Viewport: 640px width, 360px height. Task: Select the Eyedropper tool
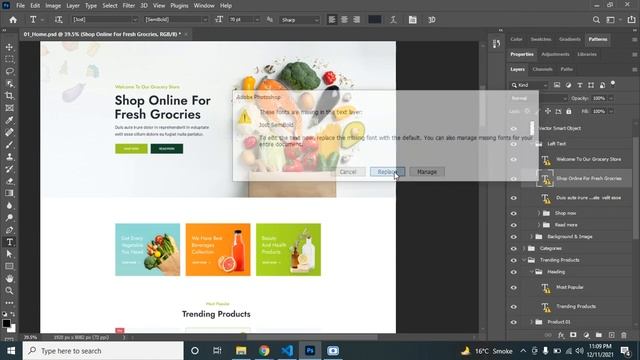[9, 120]
